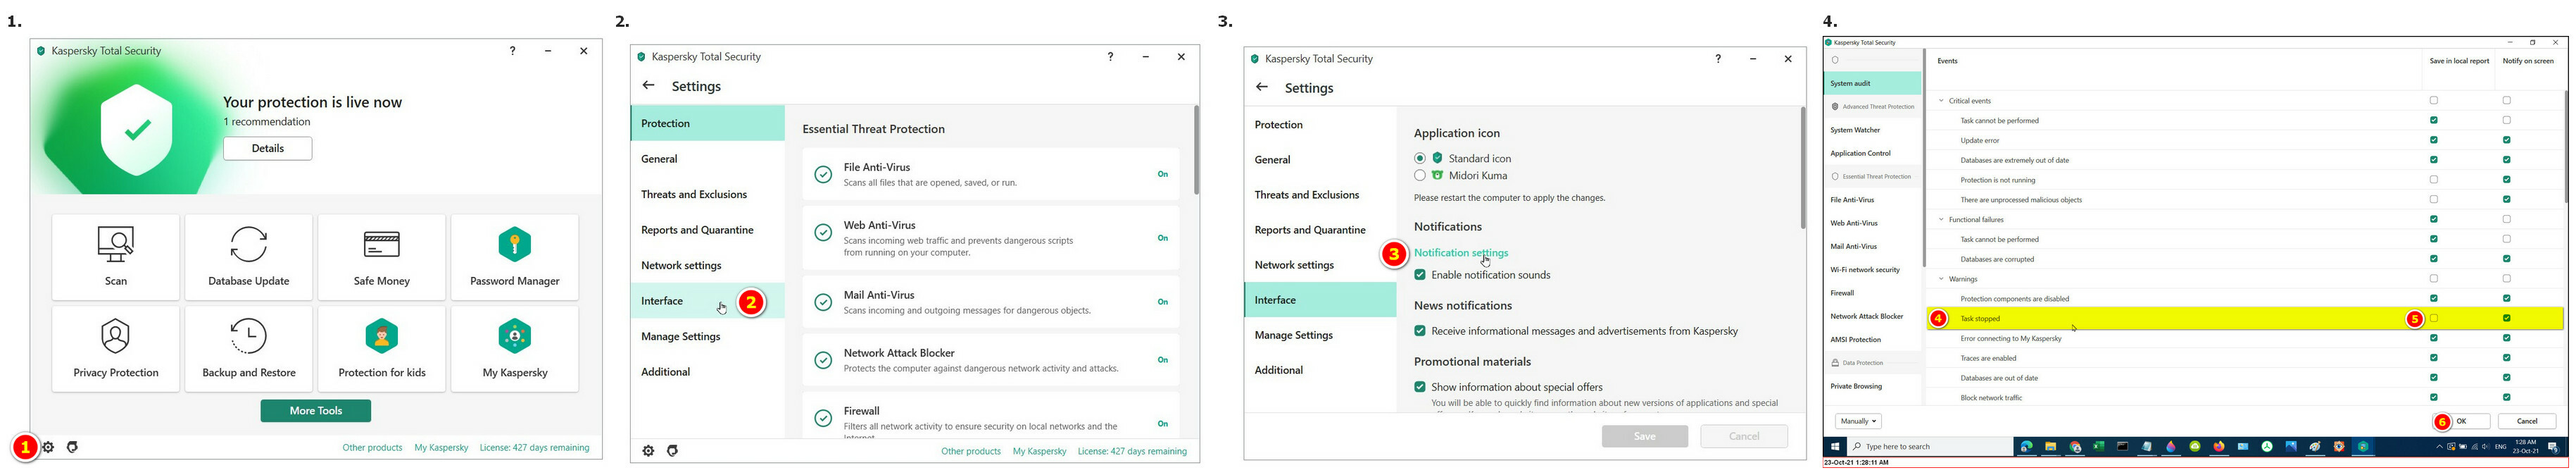Screen dimensions: 2576x475
Task: Collapse the Critical events group
Action: [x=1942, y=101]
